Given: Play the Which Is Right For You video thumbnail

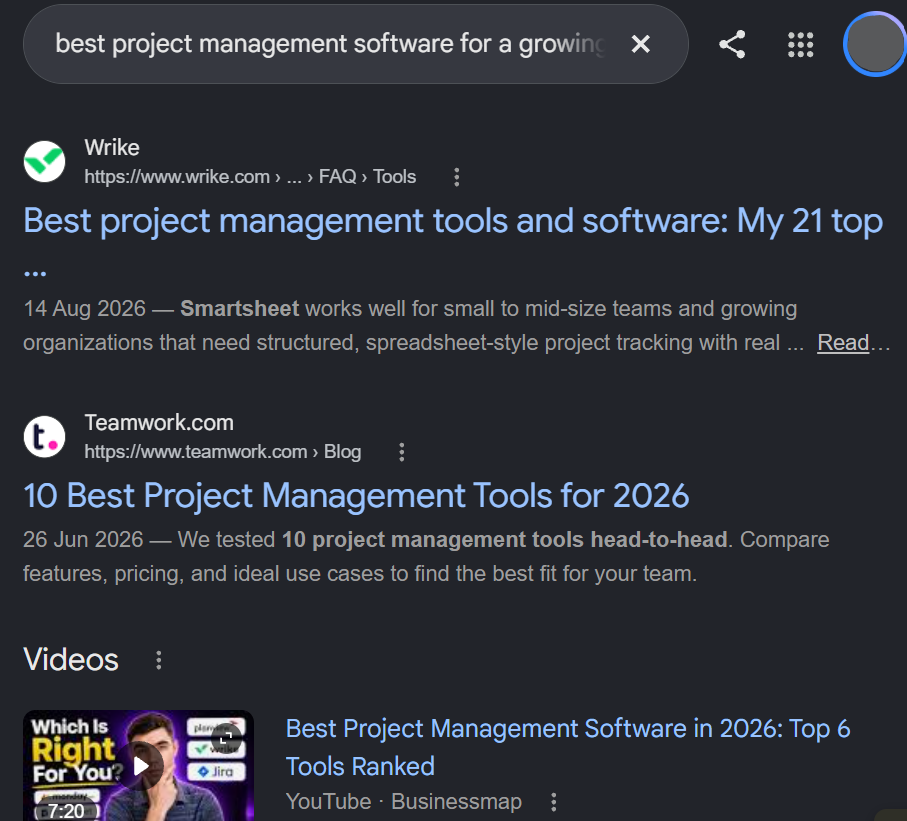Looking at the screenshot, I should coord(138,765).
